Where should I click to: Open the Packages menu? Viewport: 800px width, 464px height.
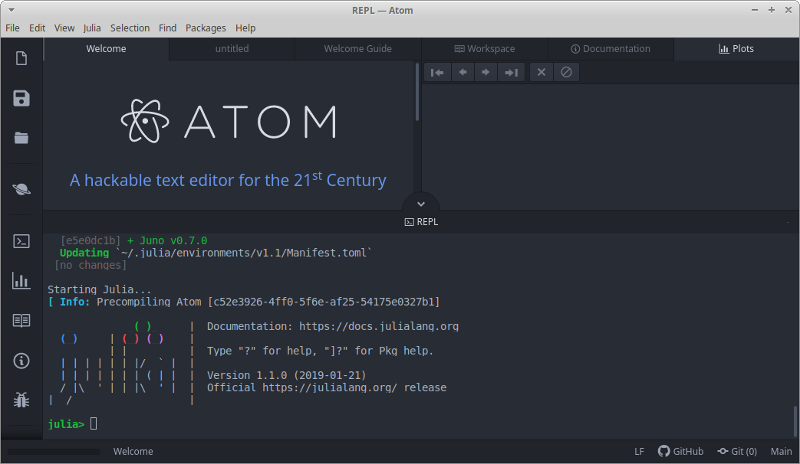[205, 28]
